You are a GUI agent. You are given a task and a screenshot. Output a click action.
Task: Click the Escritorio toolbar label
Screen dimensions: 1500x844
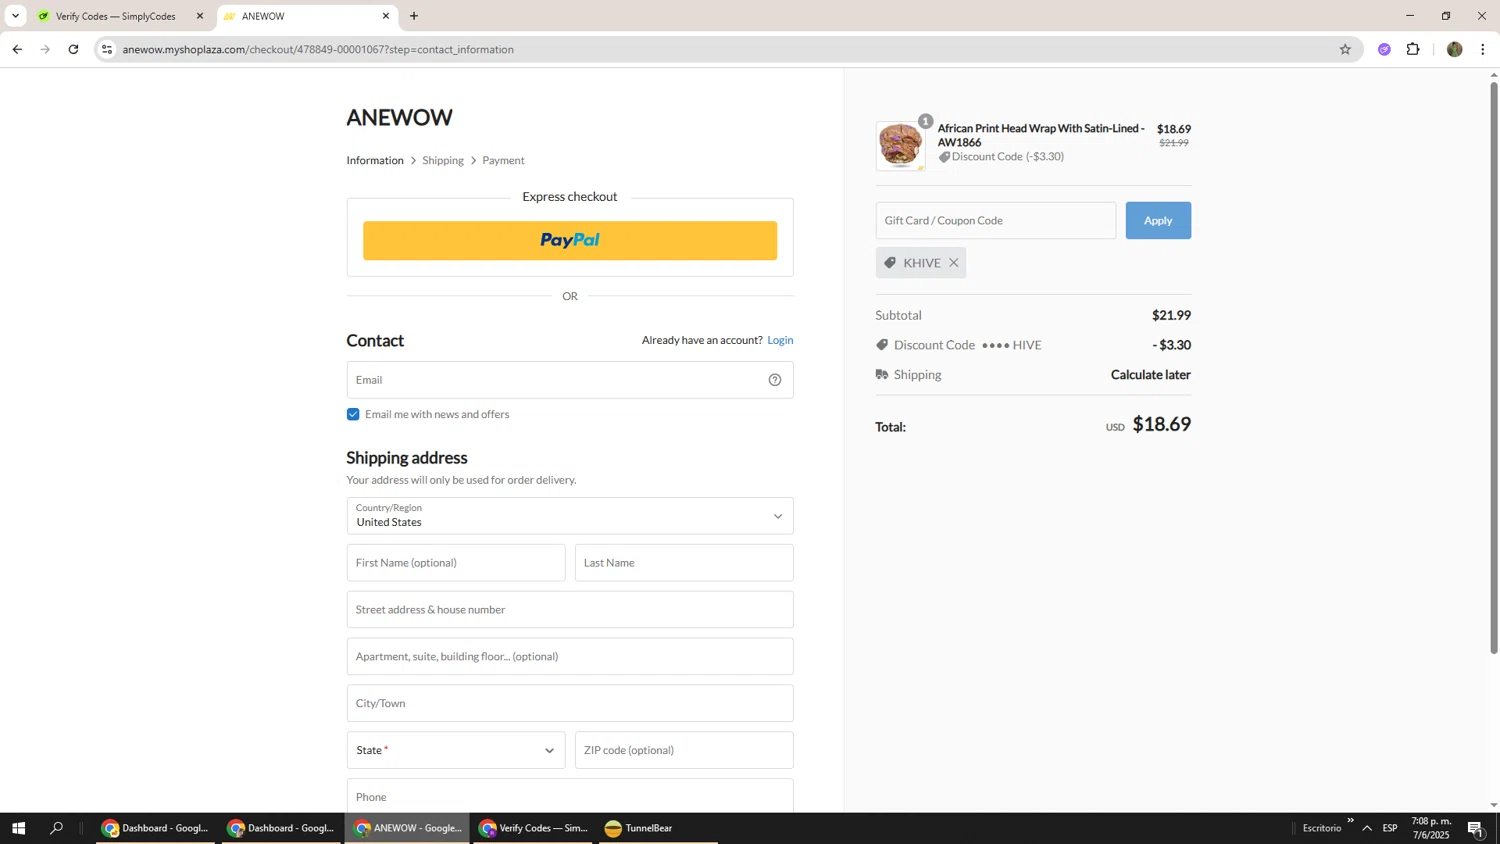click(x=1322, y=828)
